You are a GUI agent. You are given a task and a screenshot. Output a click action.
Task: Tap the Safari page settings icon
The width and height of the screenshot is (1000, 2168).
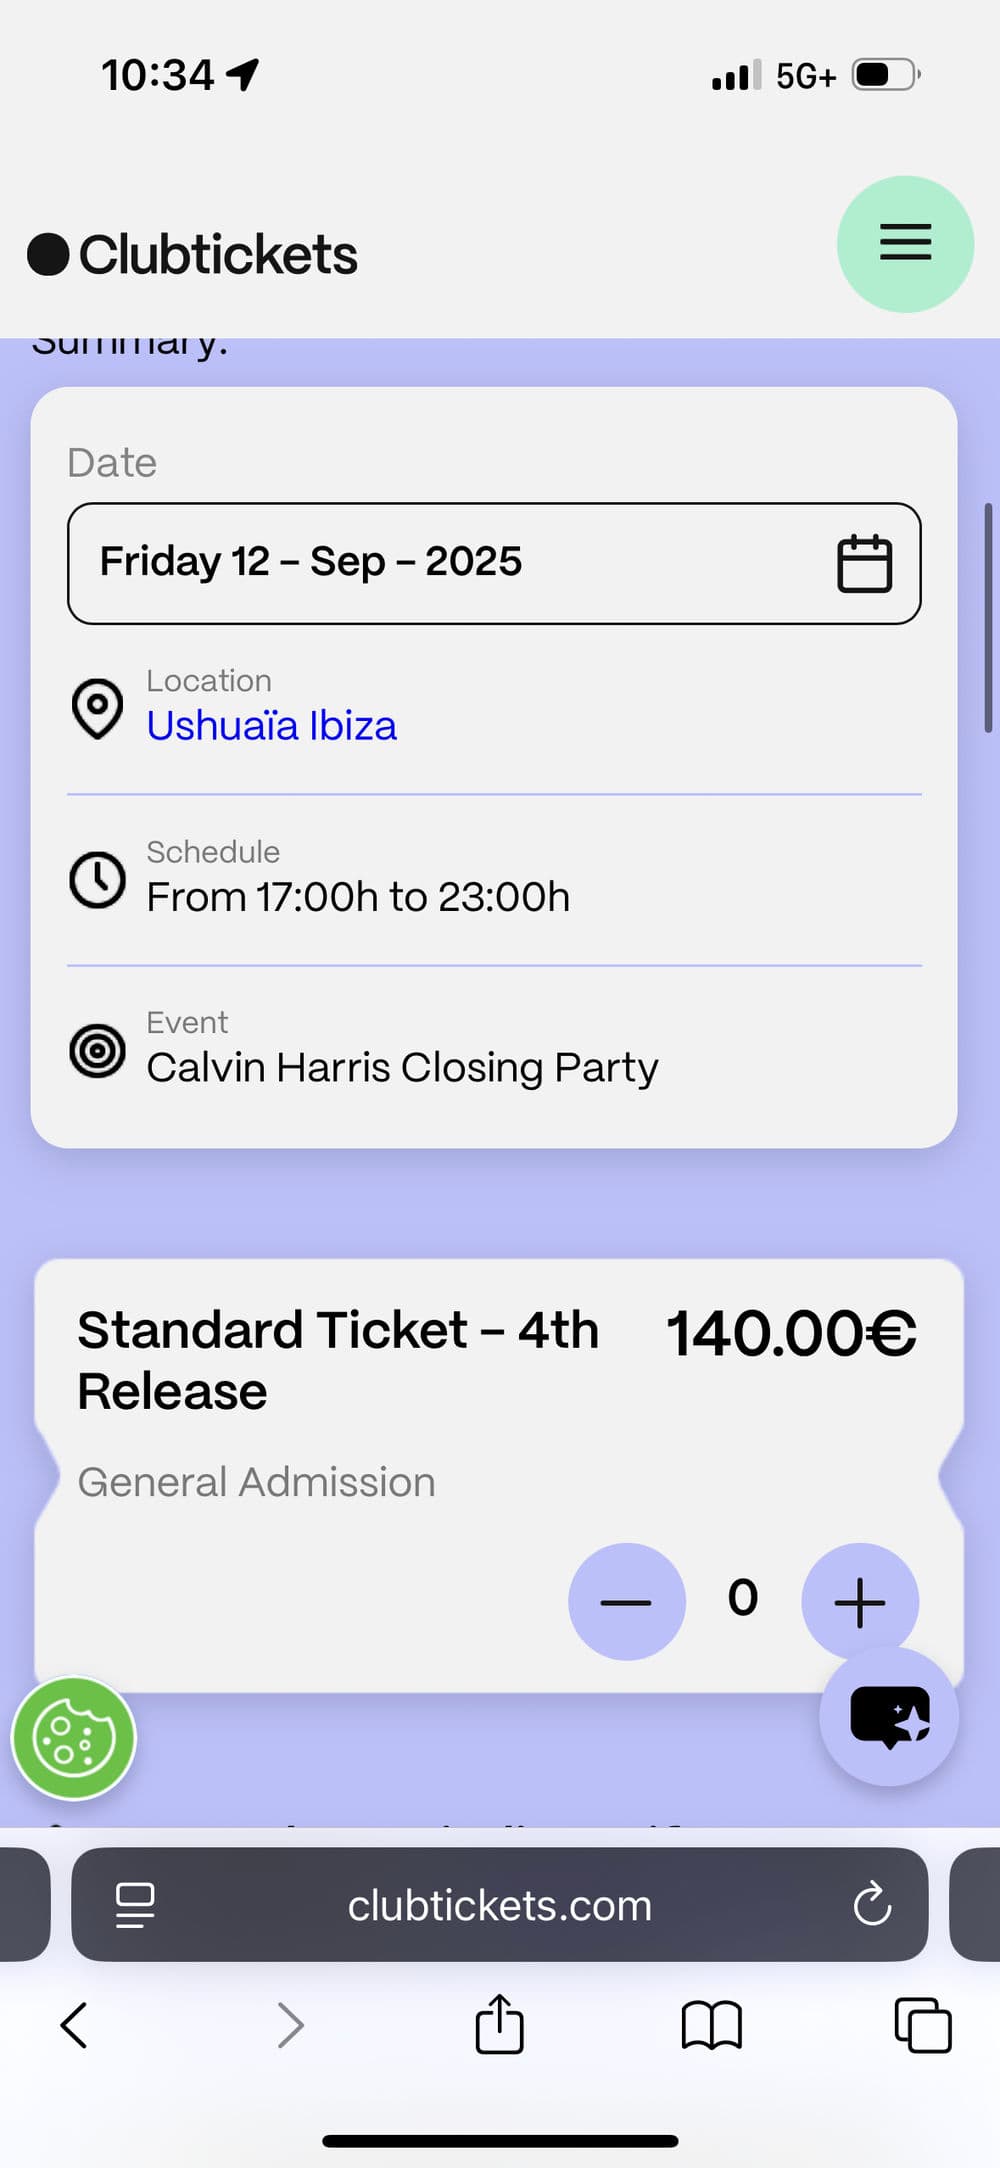(135, 1905)
